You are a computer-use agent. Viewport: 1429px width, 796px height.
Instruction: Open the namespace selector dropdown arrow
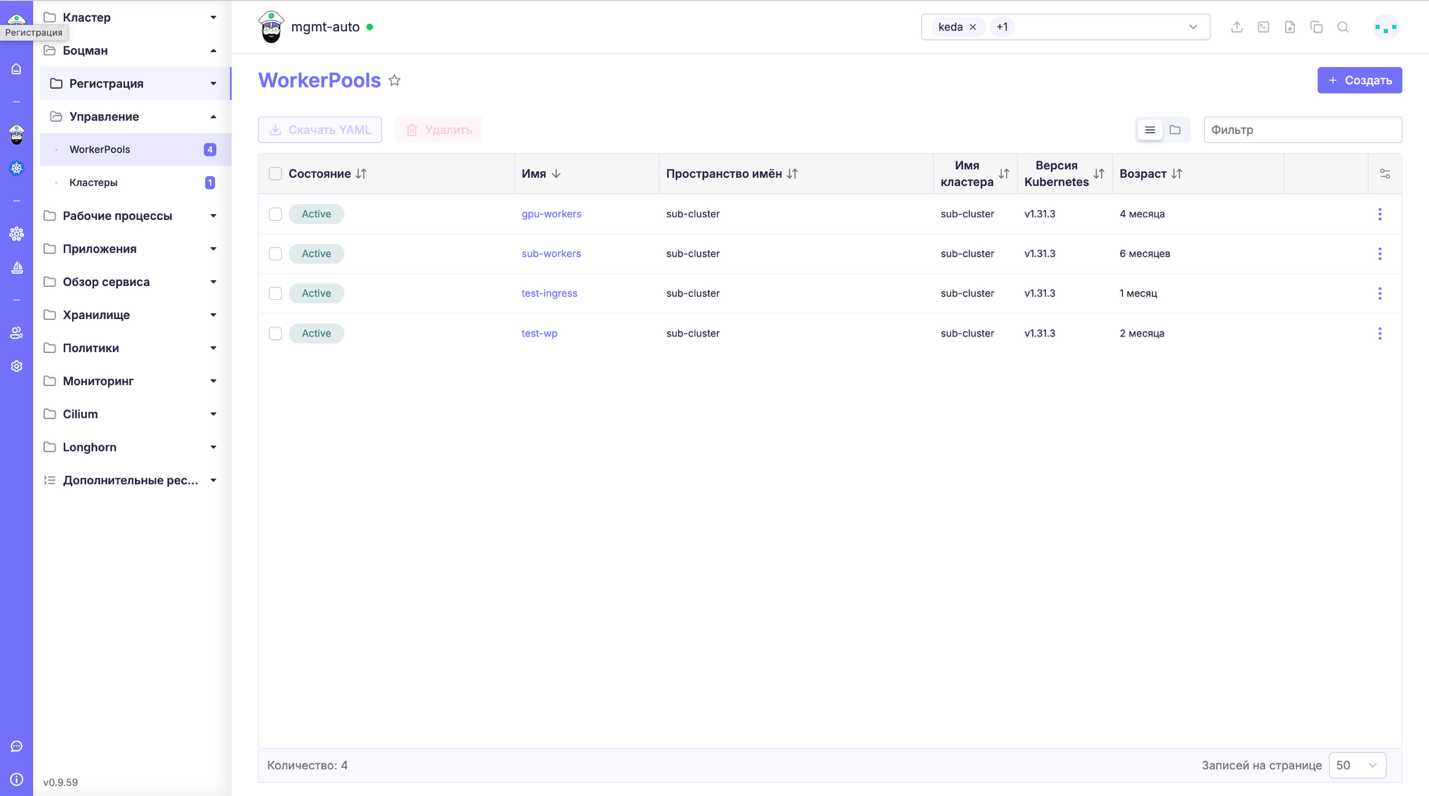[1193, 27]
